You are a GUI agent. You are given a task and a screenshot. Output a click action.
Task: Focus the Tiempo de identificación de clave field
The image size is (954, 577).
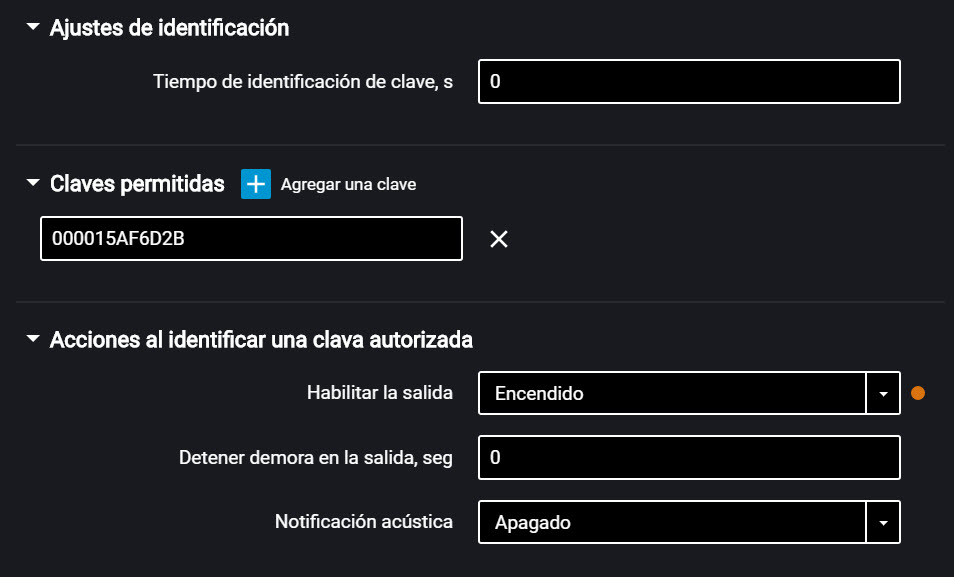(689, 82)
